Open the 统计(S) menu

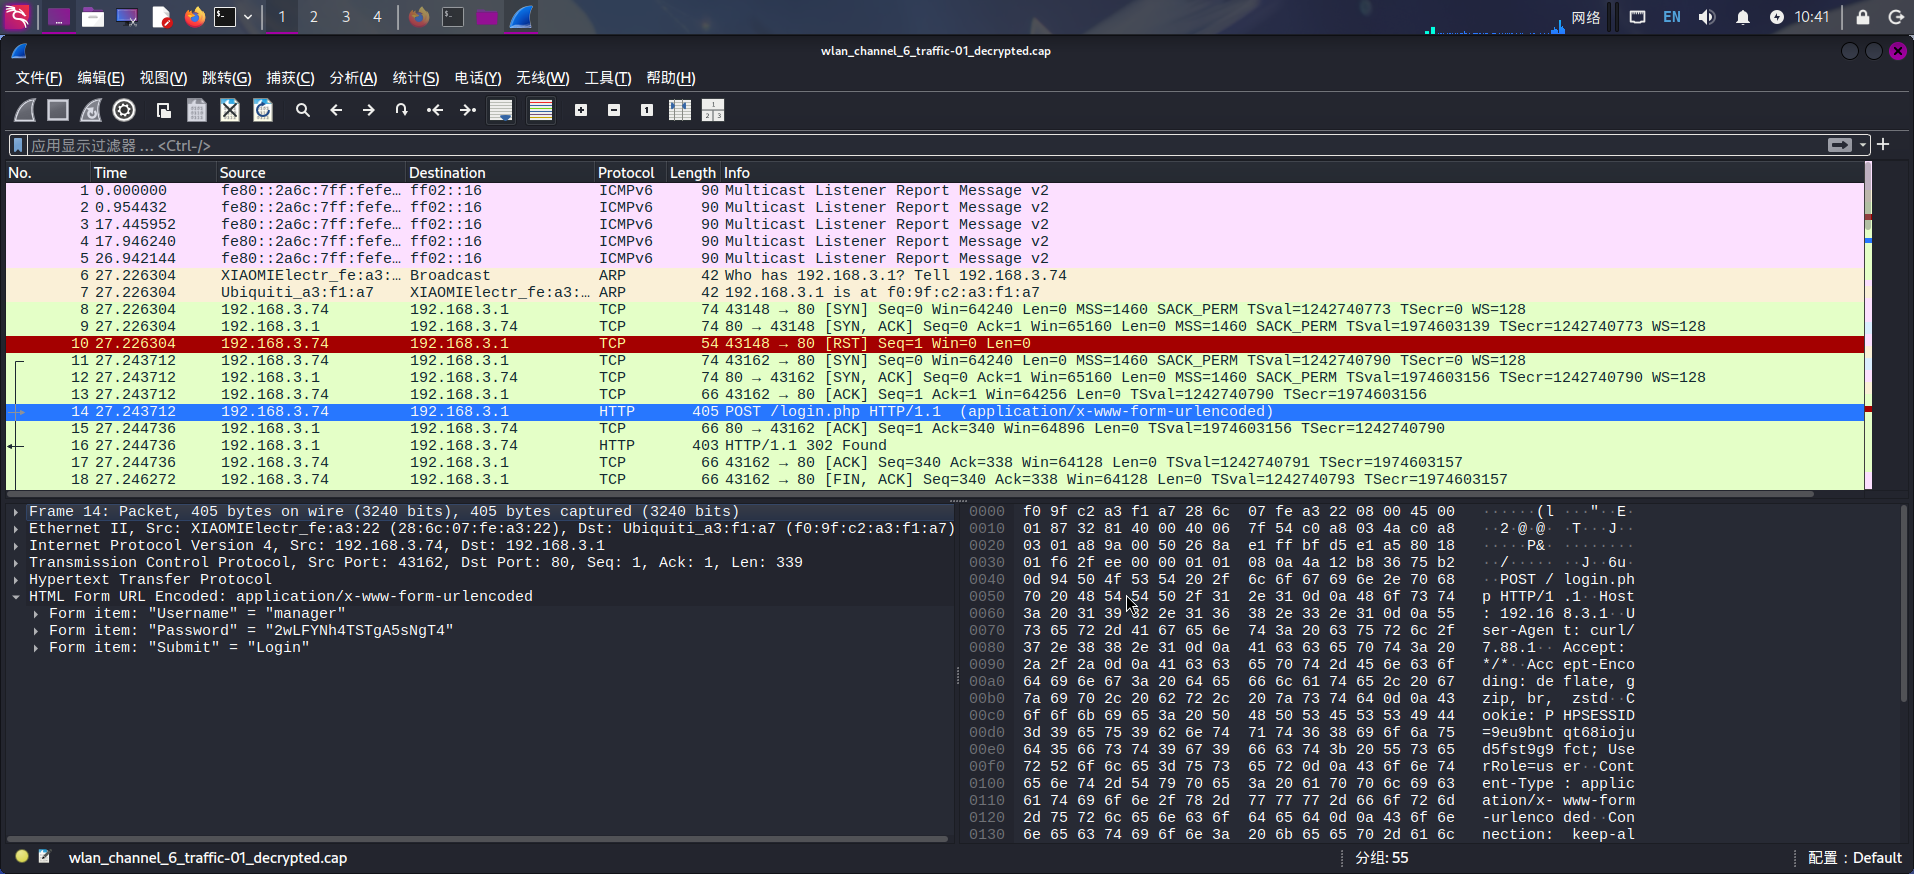click(x=416, y=78)
